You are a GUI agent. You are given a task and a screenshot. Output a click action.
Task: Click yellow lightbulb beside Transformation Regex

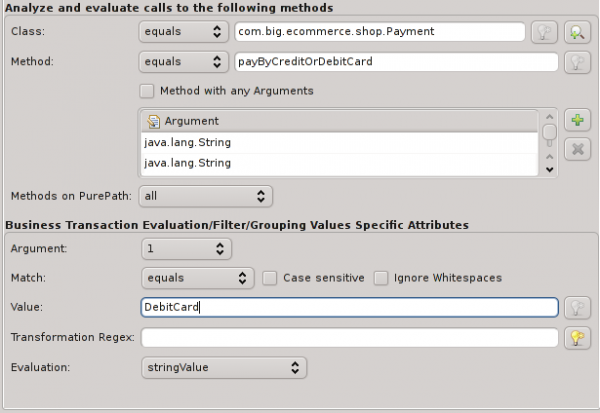[577, 338]
